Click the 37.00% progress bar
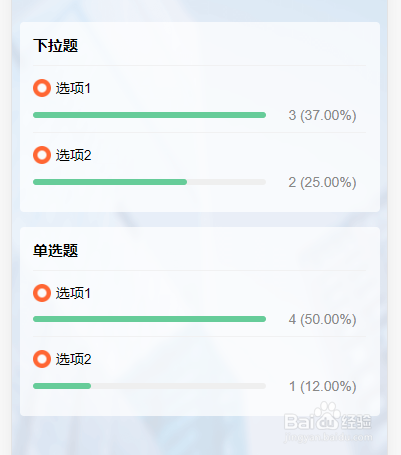Viewport: 401px width, 455px height. point(149,115)
